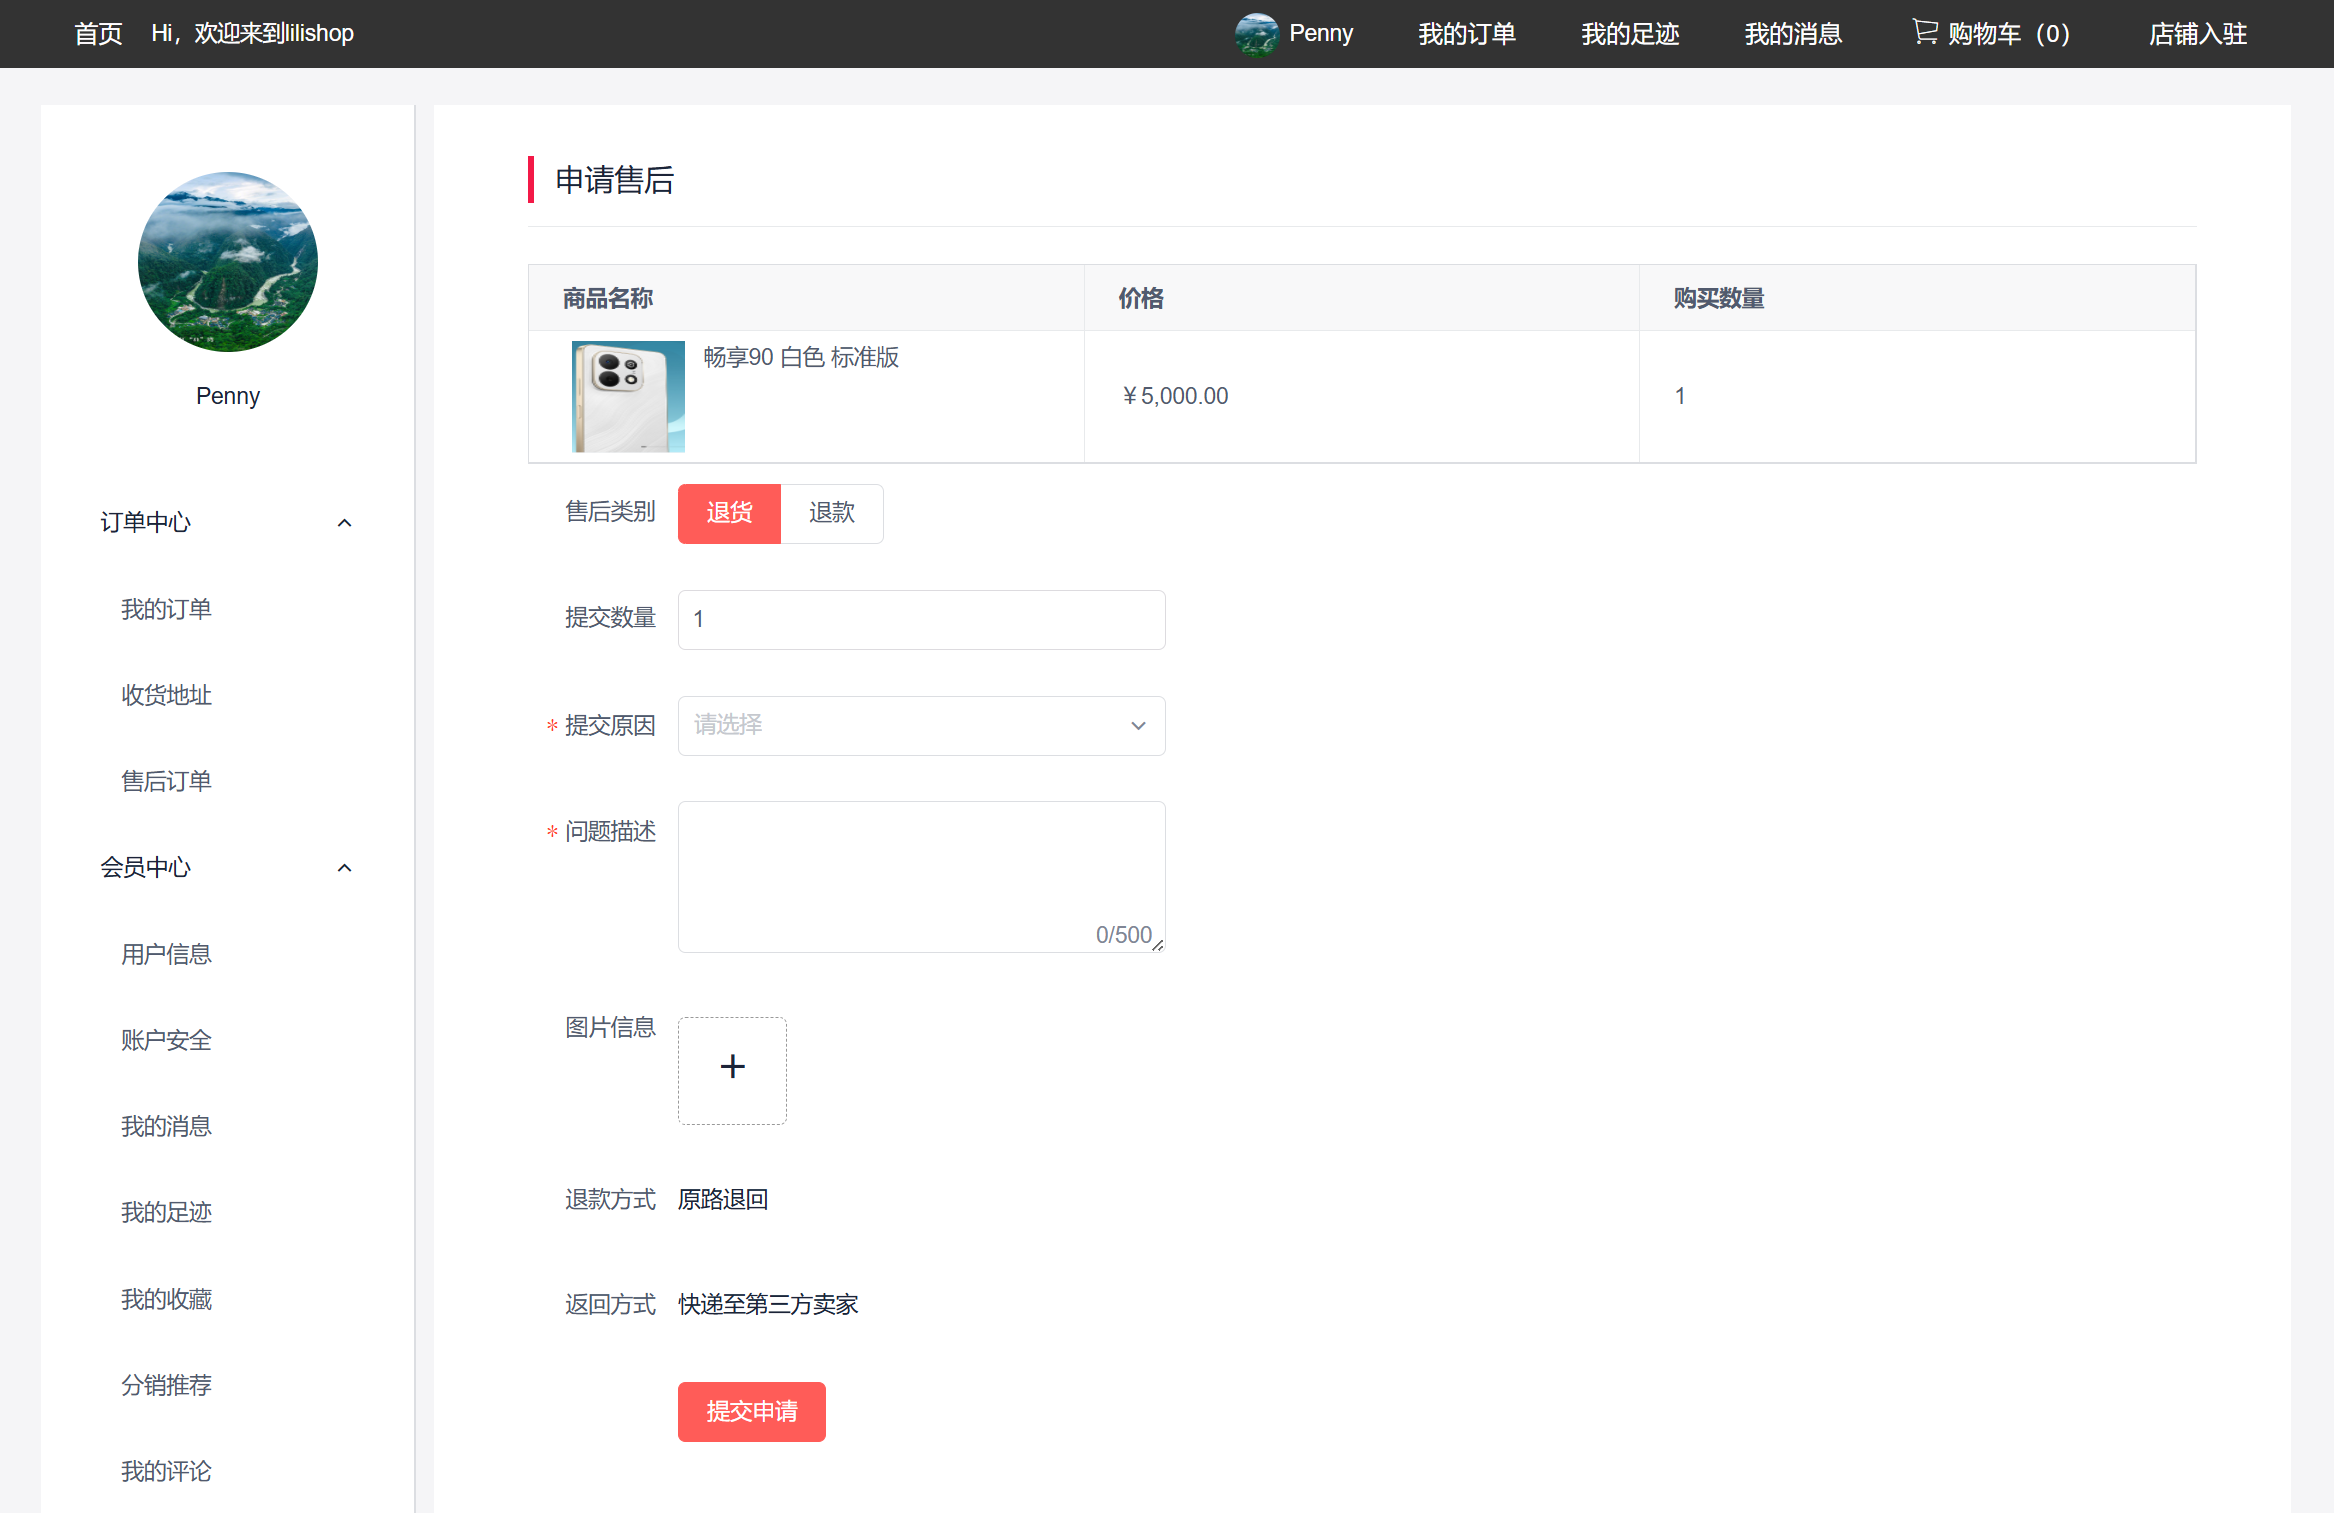
Task: Open the large profile avatar in sidebar
Action: point(228,262)
